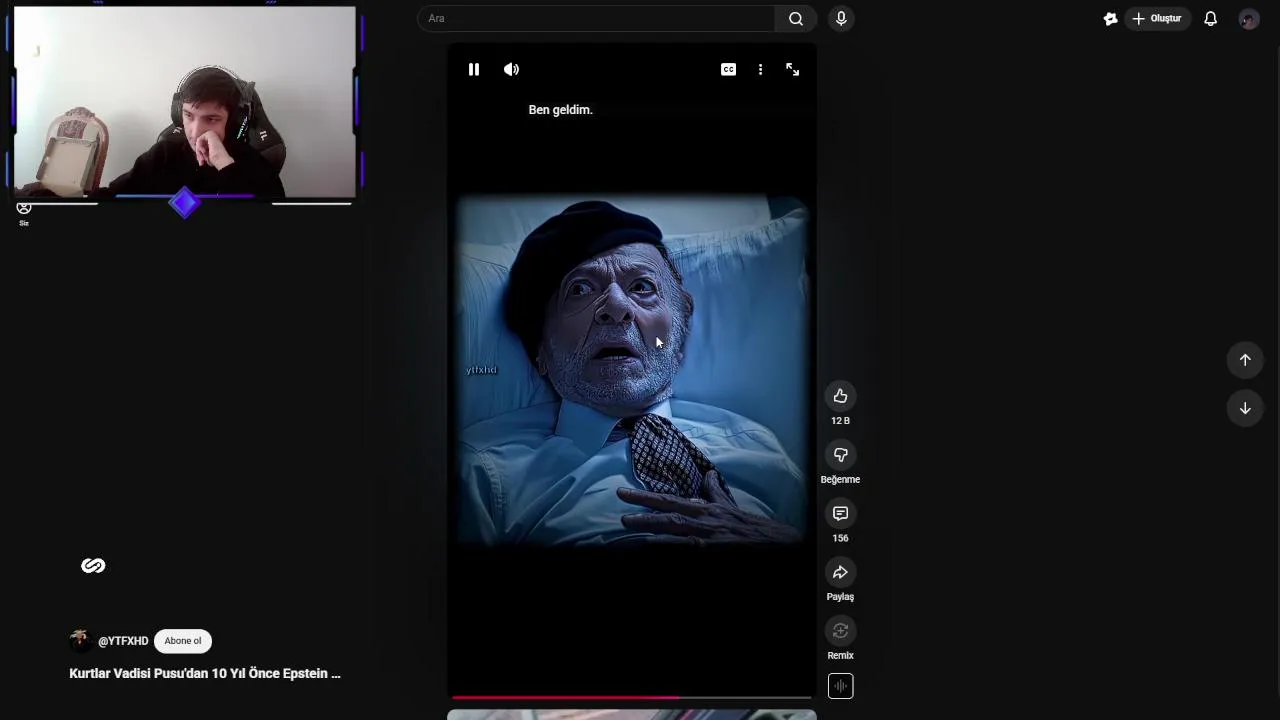Open the three-dot more options menu
The width and height of the screenshot is (1280, 720).
click(x=760, y=69)
